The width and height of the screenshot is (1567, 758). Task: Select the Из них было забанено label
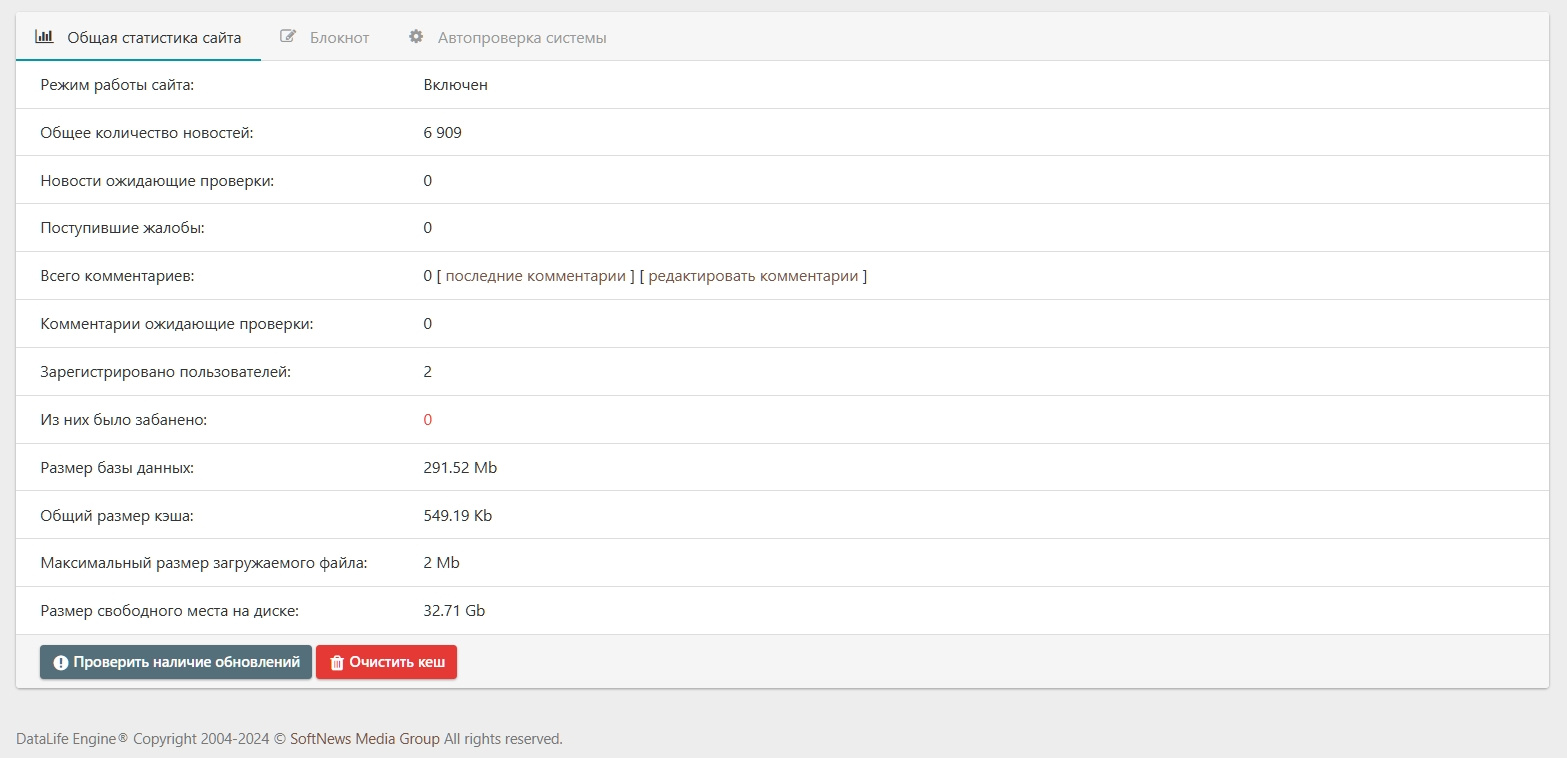point(124,420)
